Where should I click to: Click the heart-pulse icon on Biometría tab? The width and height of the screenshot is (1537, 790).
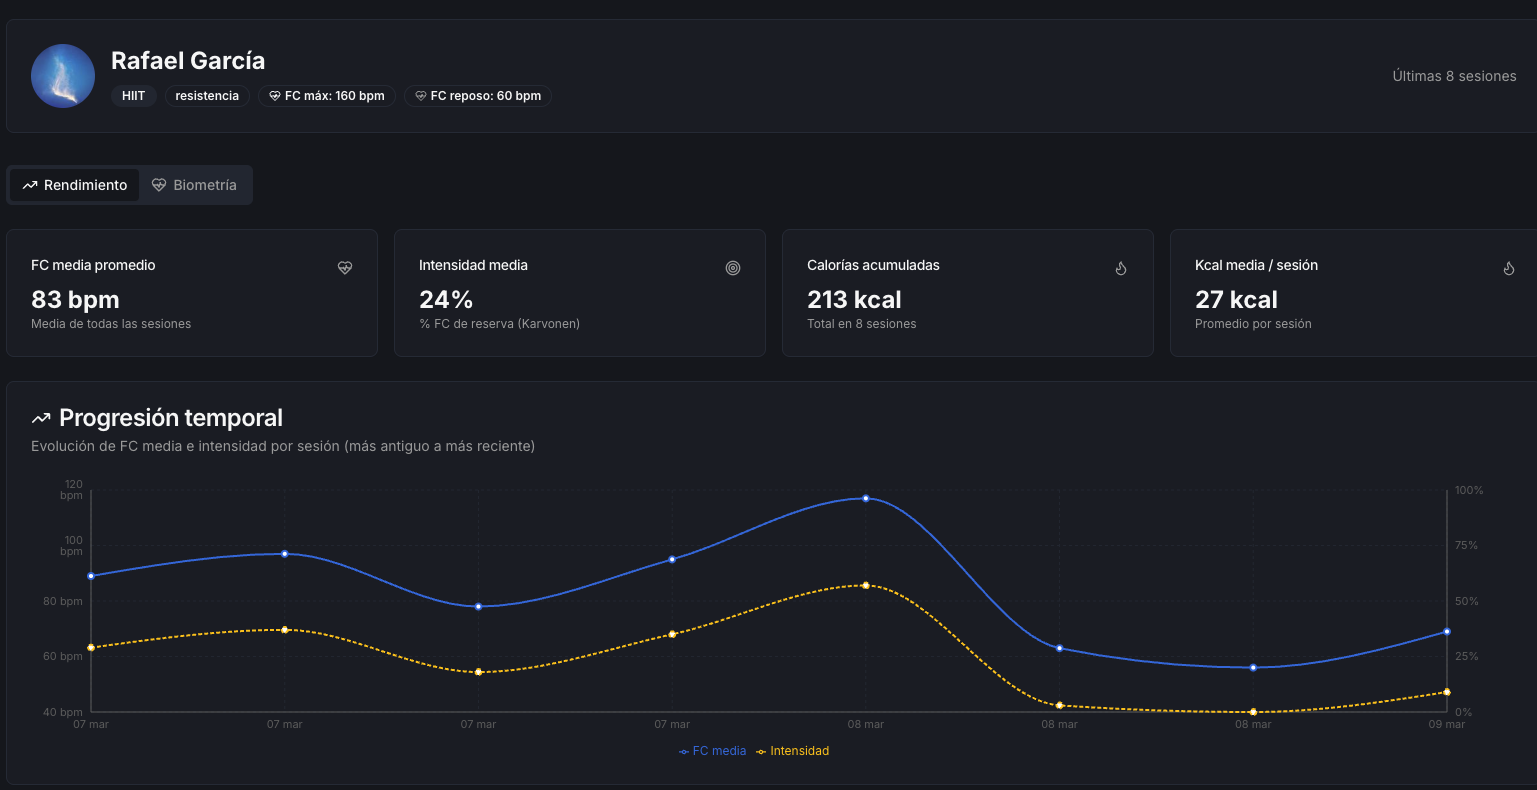tap(158, 185)
